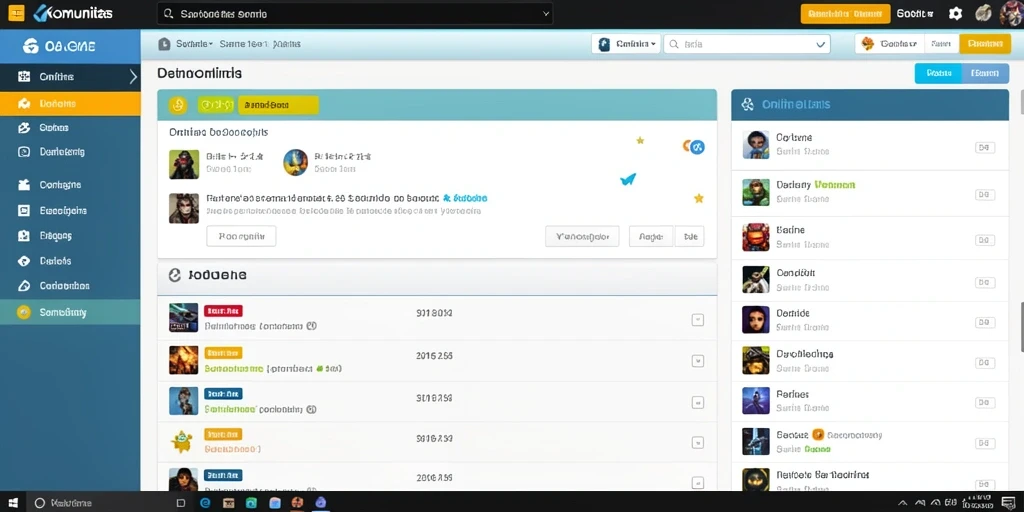Image resolution: width=1024 pixels, height=512 pixels.
Task: Open the dropdown with the dark blue icon in the subheader
Action: pos(626,44)
